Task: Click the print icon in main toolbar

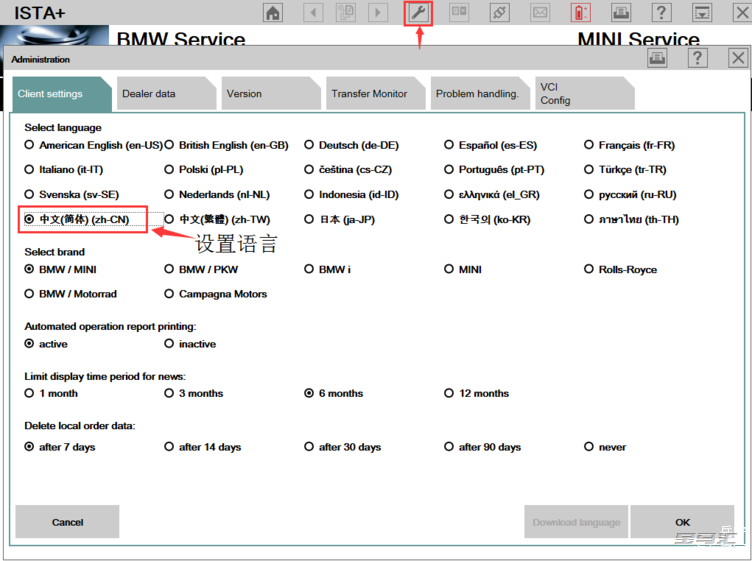Action: point(621,12)
